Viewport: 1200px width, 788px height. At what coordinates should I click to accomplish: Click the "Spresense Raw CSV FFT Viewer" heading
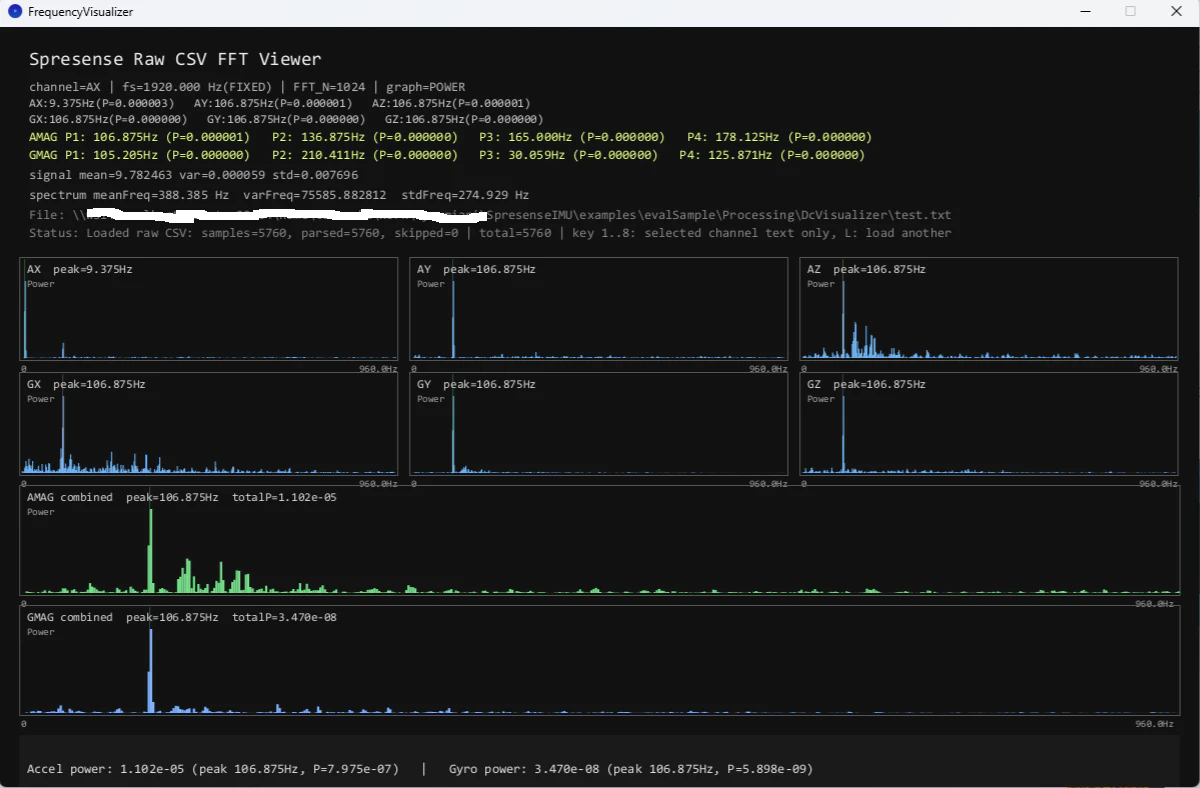click(x=175, y=59)
